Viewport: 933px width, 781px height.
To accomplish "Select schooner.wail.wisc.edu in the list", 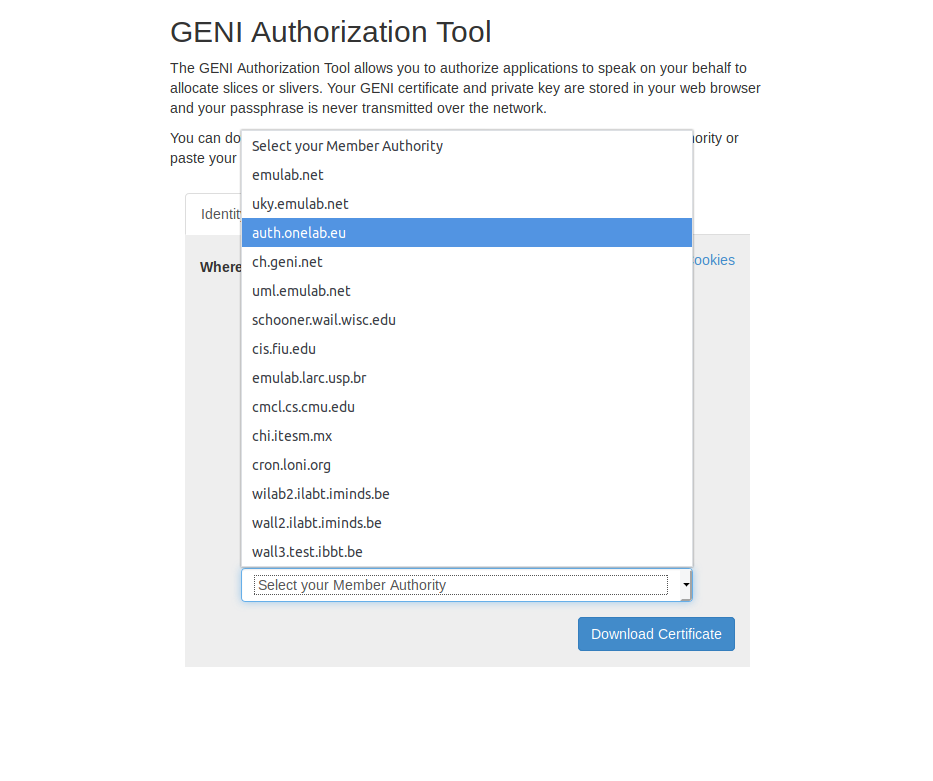I will [324, 320].
